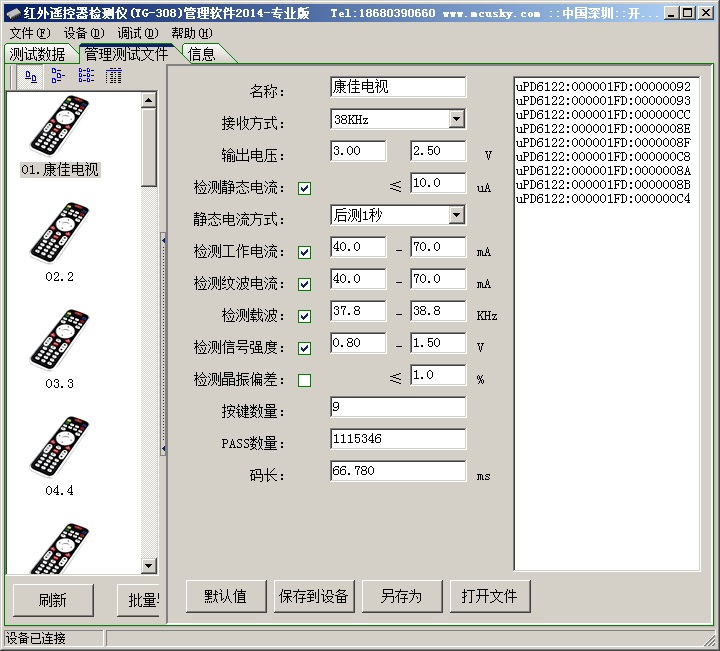Enable the 检测晶振偏差 checkbox
Viewport: 720px width, 651px height.
click(304, 380)
